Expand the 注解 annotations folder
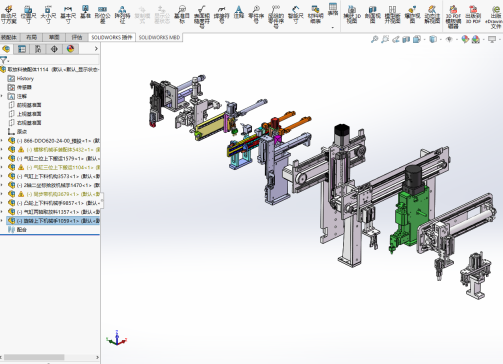 pyautogui.click(x=2, y=96)
